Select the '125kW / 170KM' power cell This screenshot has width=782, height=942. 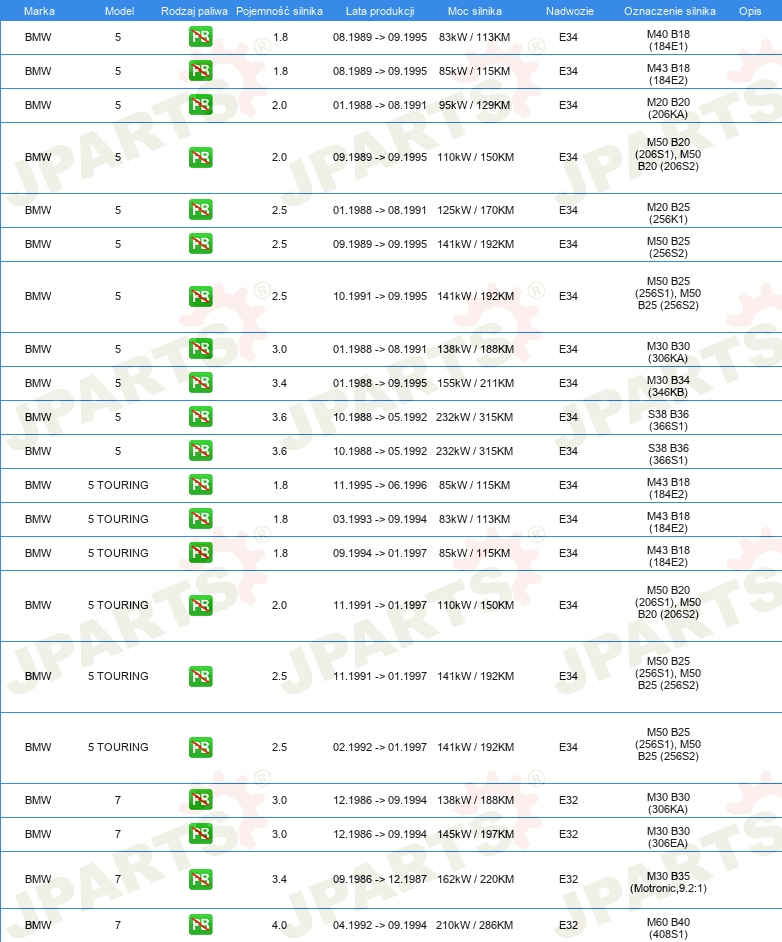pos(476,210)
